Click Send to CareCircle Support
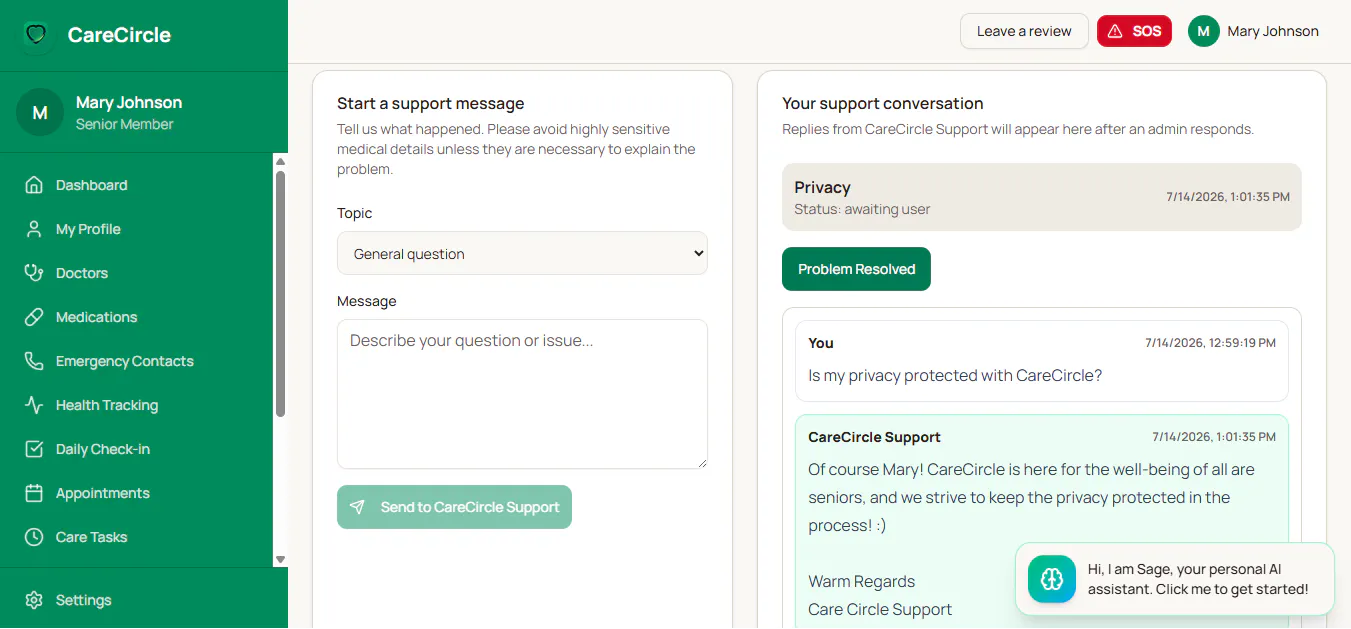The height and width of the screenshot is (629, 1351). click(x=454, y=507)
